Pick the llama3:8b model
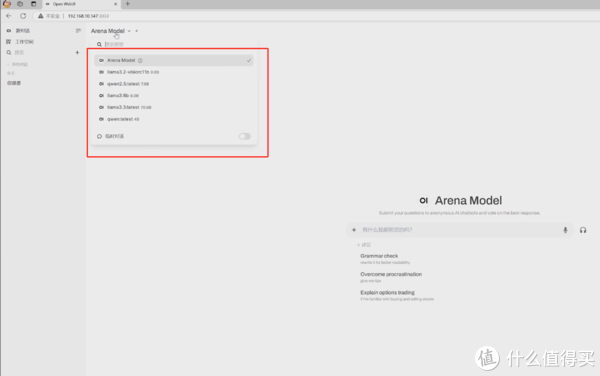 coord(174,96)
